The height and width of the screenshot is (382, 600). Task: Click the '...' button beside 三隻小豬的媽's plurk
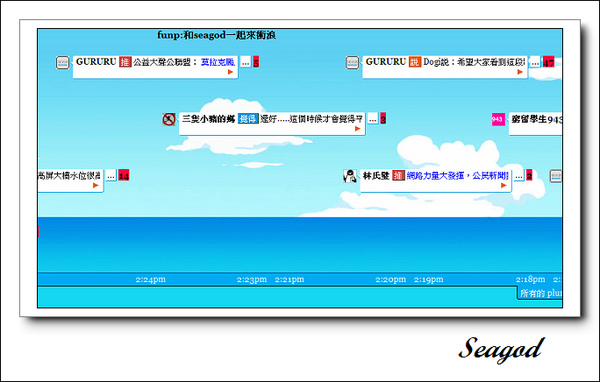(373, 119)
